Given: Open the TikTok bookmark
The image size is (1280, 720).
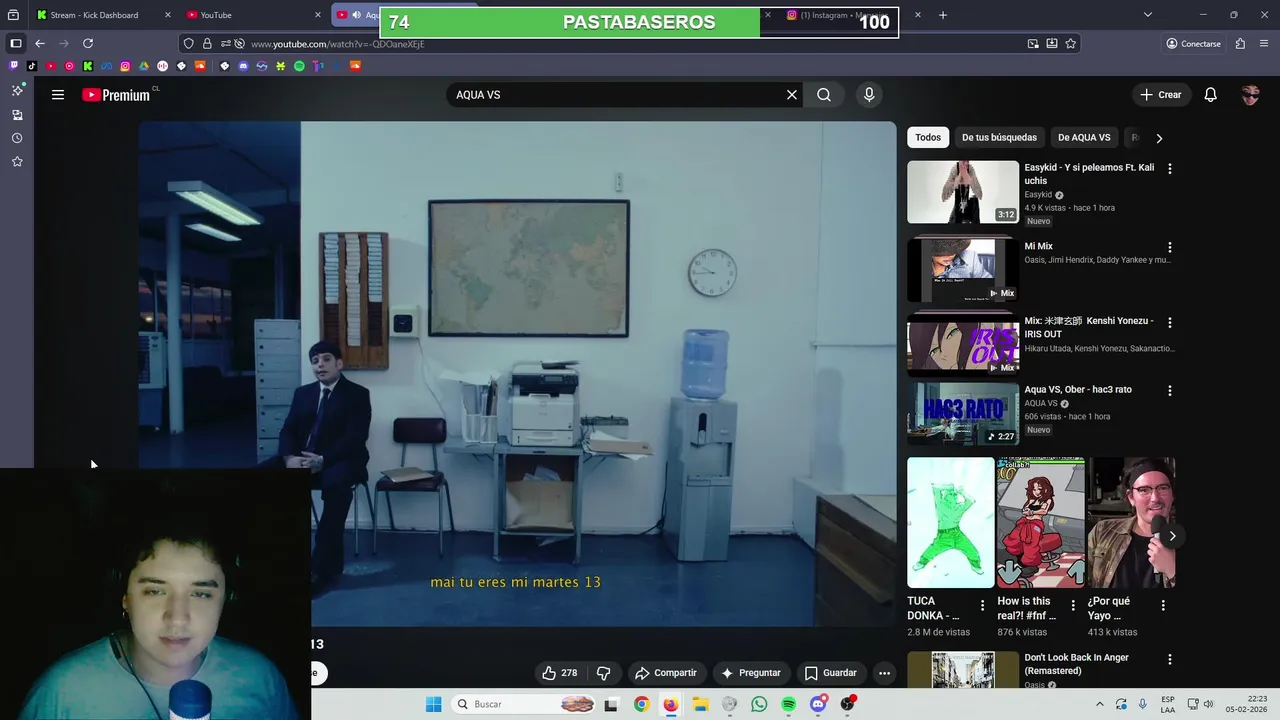Looking at the screenshot, I should (32, 66).
